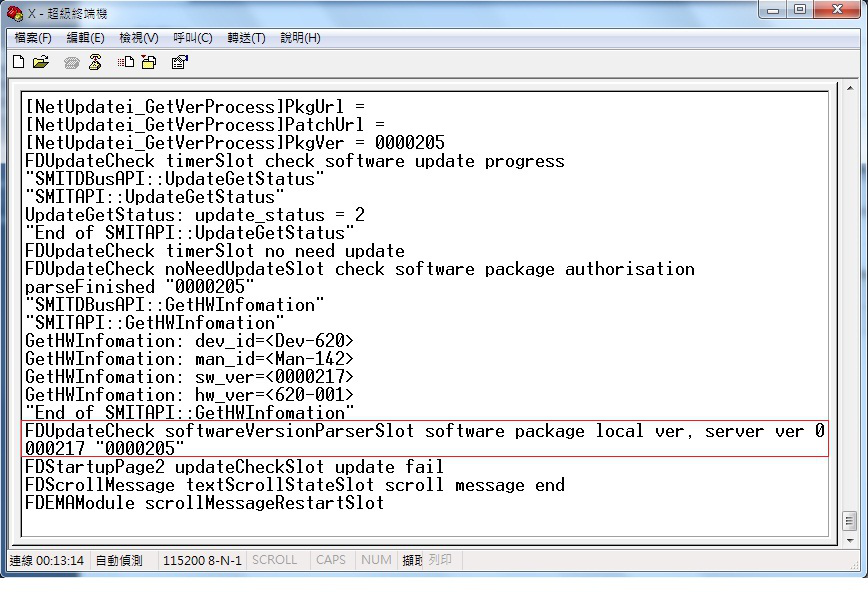Click the New connection toolbar icon
Viewport: 868px width, 600px height.
tap(18, 61)
